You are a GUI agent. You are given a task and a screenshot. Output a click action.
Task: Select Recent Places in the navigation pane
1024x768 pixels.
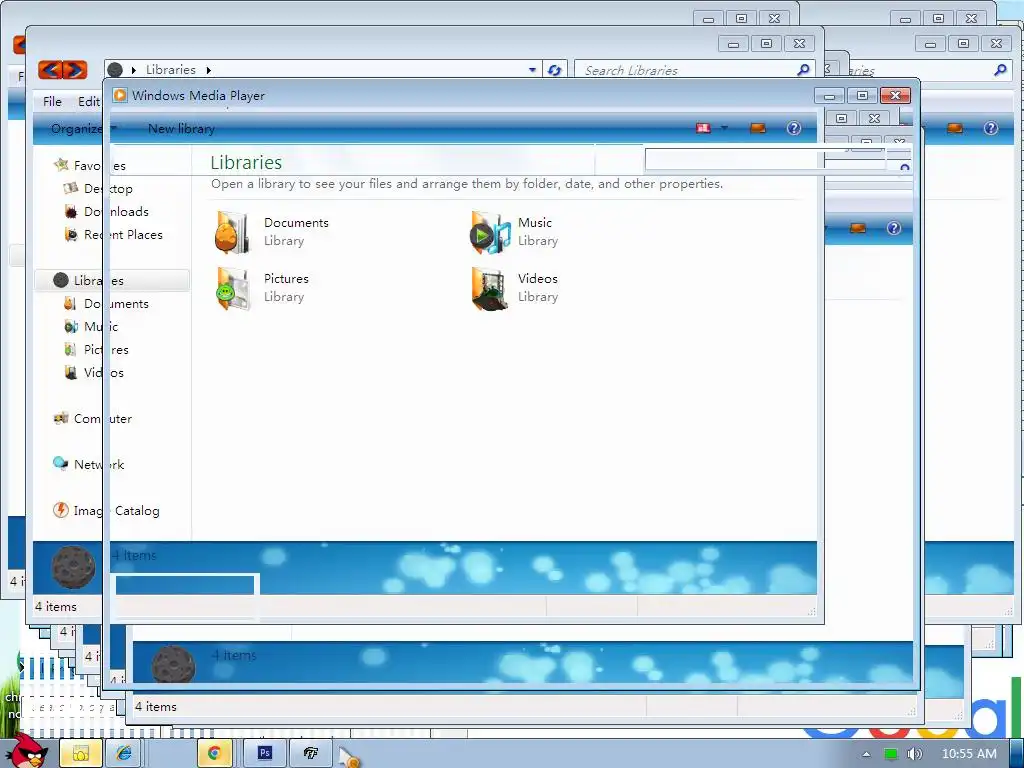[123, 234]
